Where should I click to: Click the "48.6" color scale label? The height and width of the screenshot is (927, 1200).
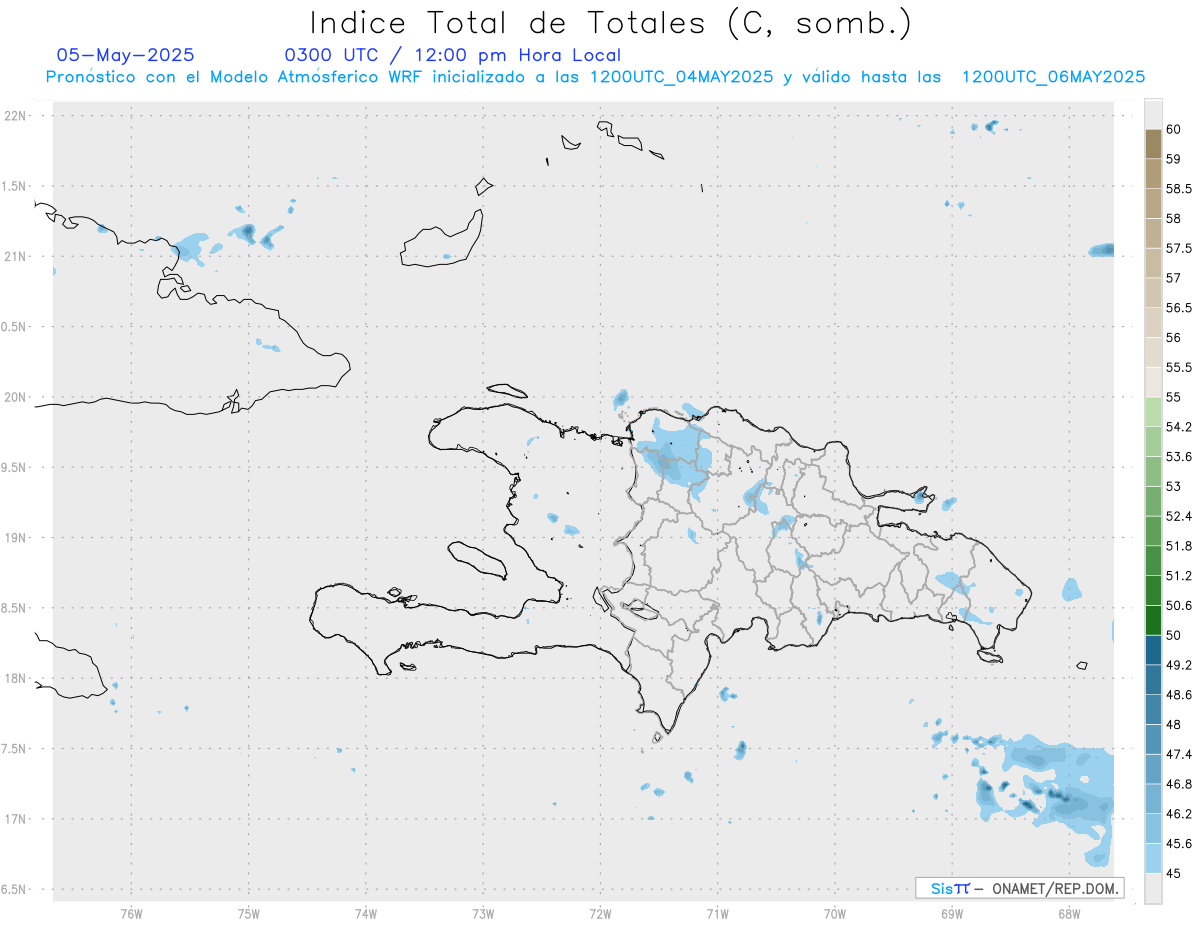pos(1179,695)
